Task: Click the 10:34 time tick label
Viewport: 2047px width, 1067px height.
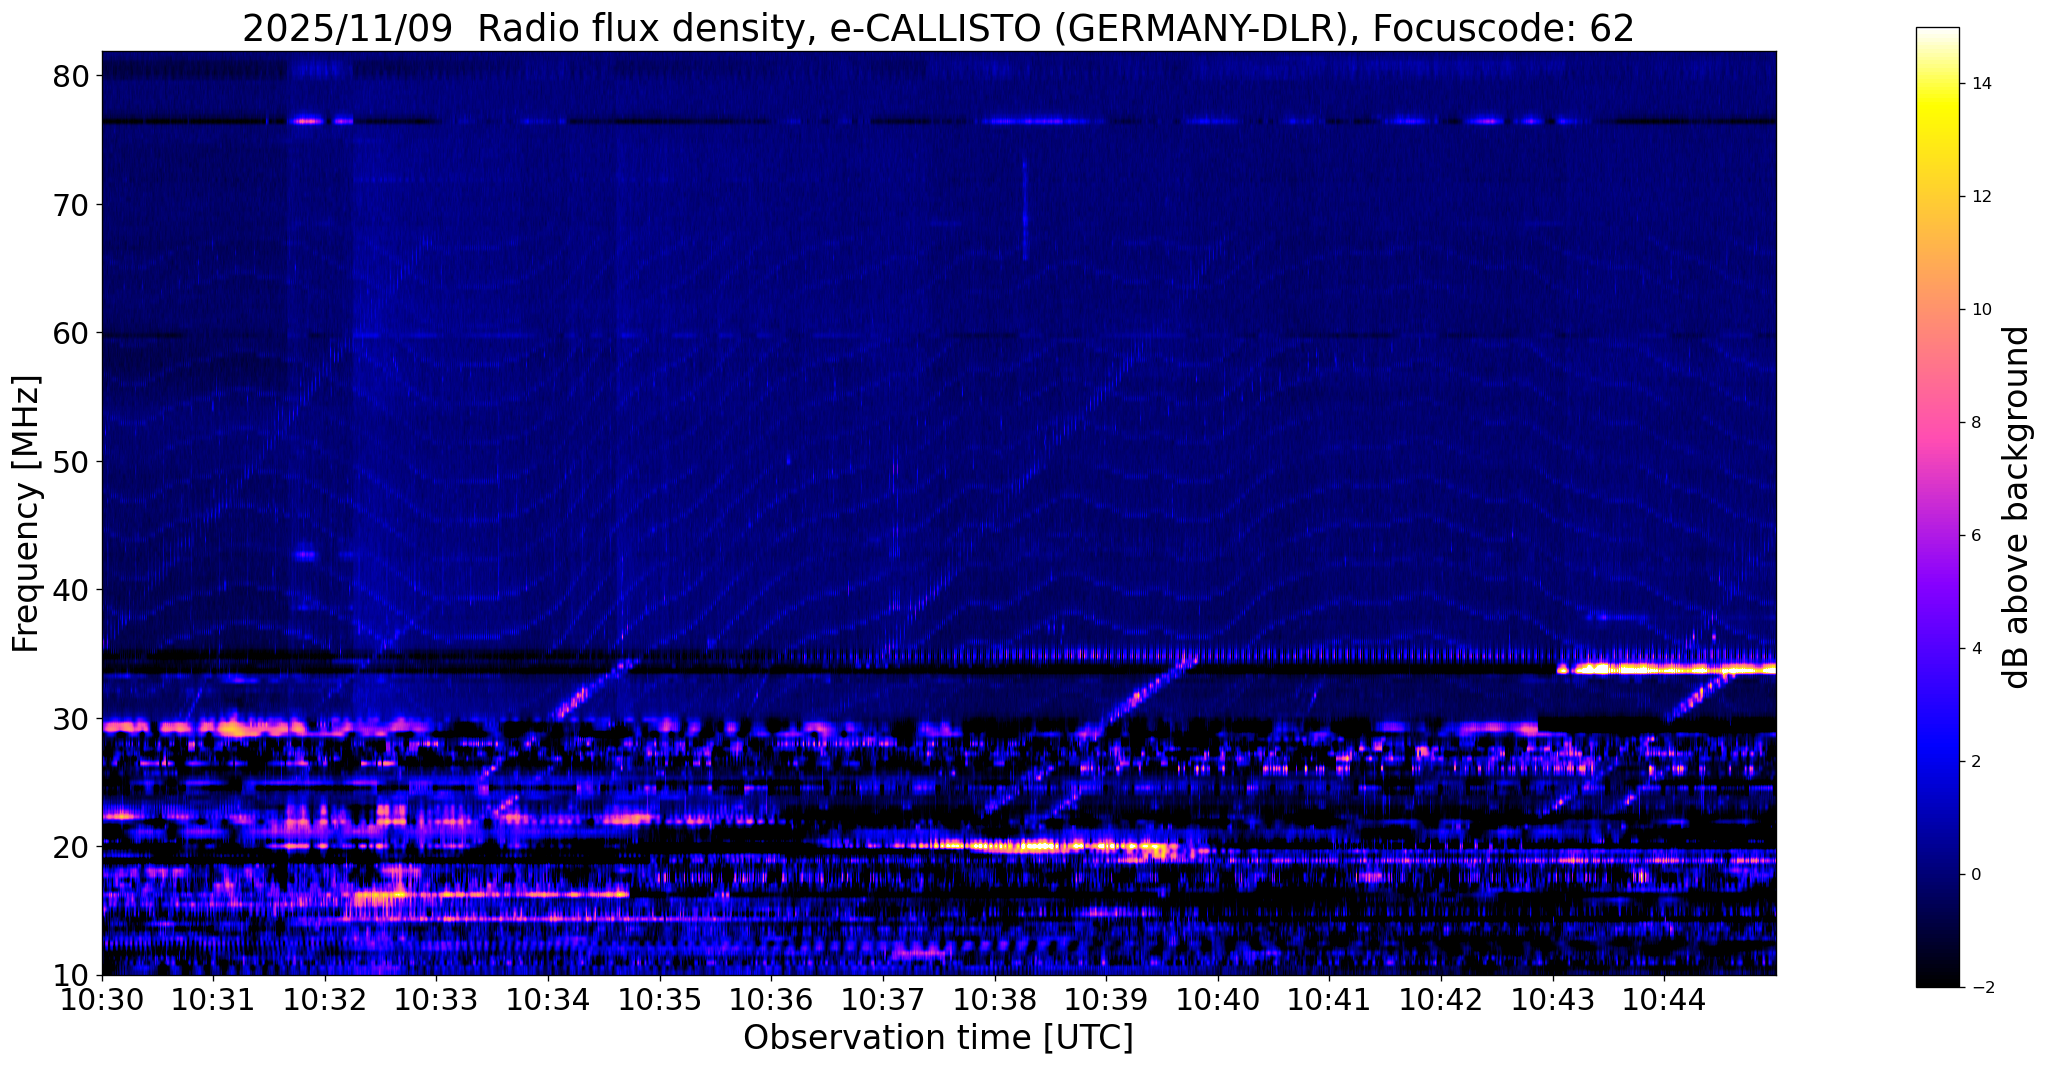Action: click(x=548, y=999)
